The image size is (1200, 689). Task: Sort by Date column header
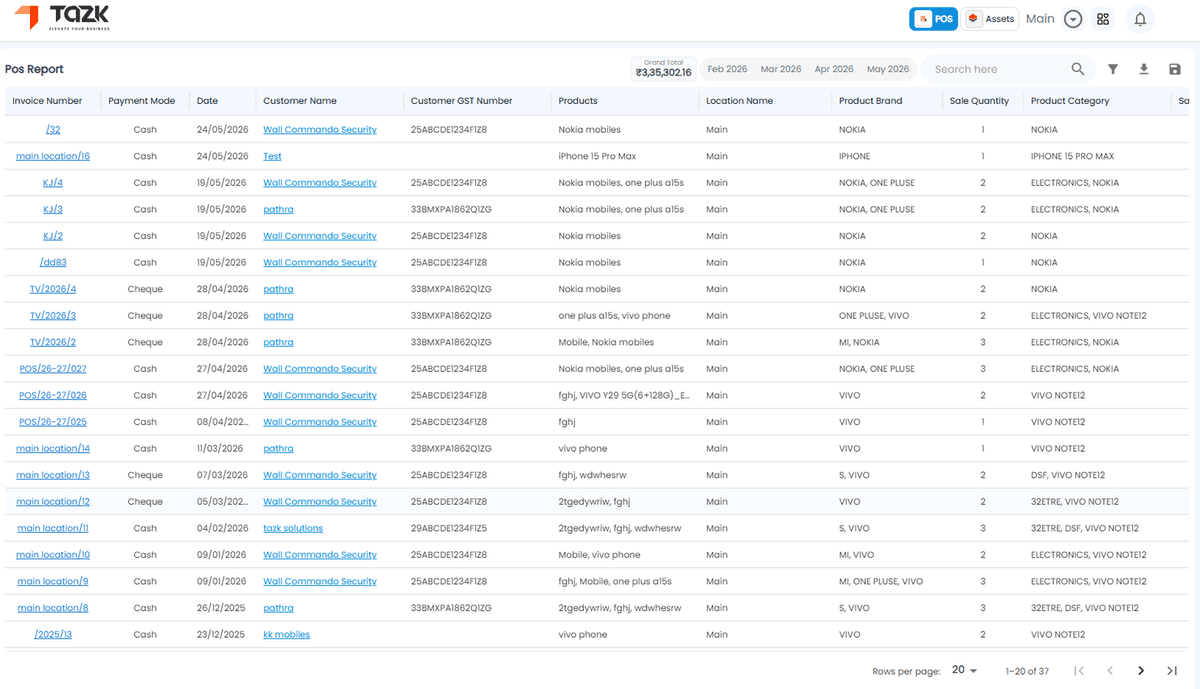[x=207, y=101]
